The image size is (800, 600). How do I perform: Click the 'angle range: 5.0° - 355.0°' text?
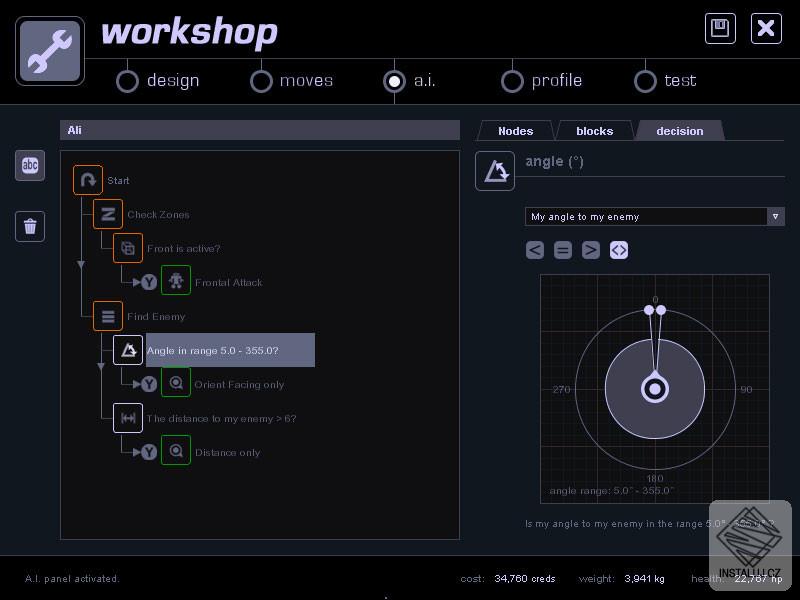[612, 490]
